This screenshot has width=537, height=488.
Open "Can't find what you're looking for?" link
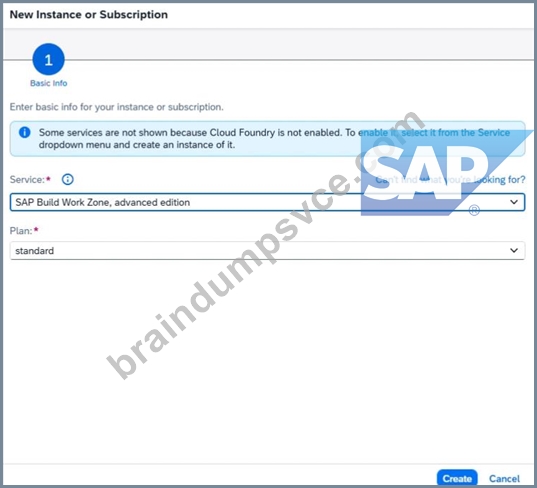pyautogui.click(x=450, y=179)
